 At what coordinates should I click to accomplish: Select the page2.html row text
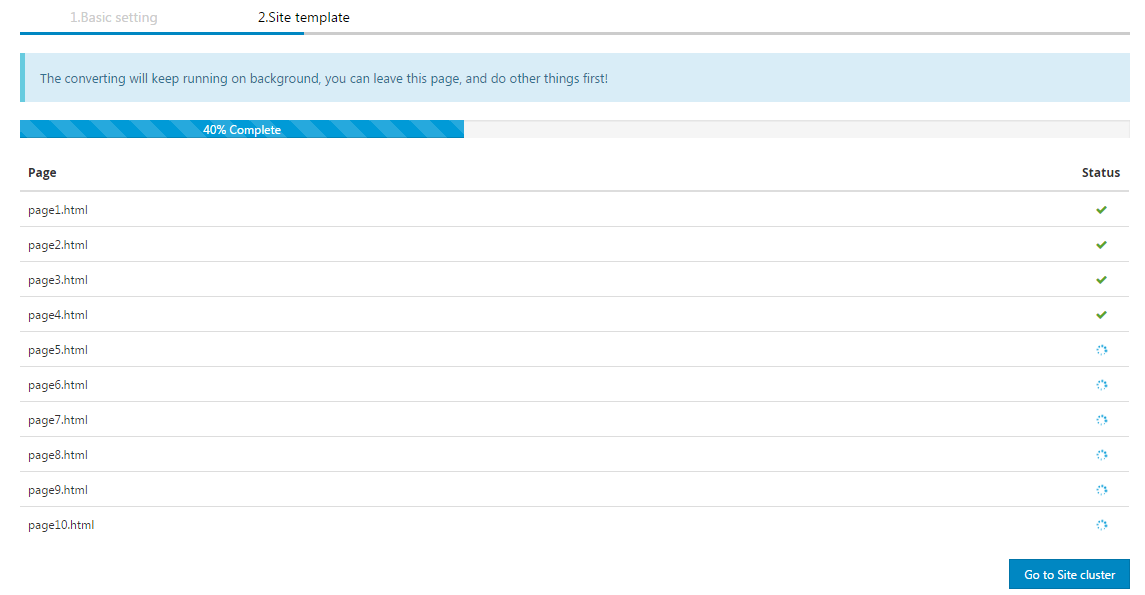tap(58, 245)
